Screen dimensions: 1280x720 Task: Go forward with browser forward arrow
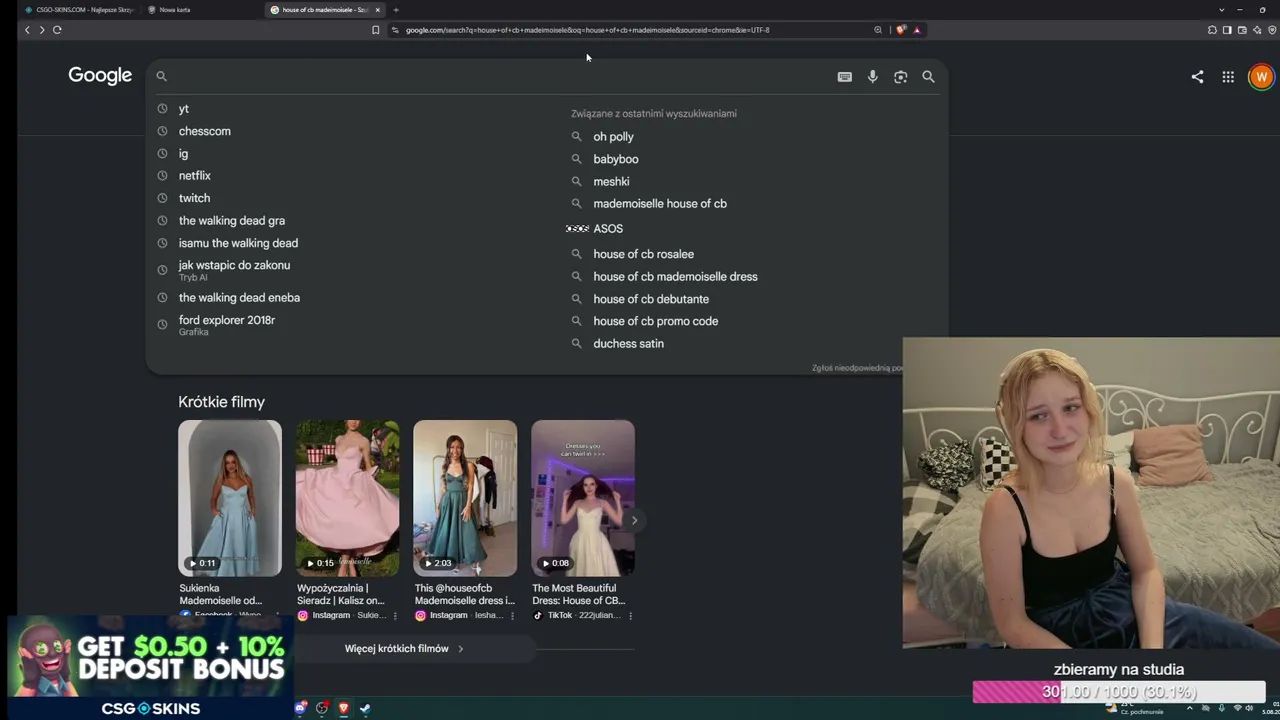click(41, 30)
